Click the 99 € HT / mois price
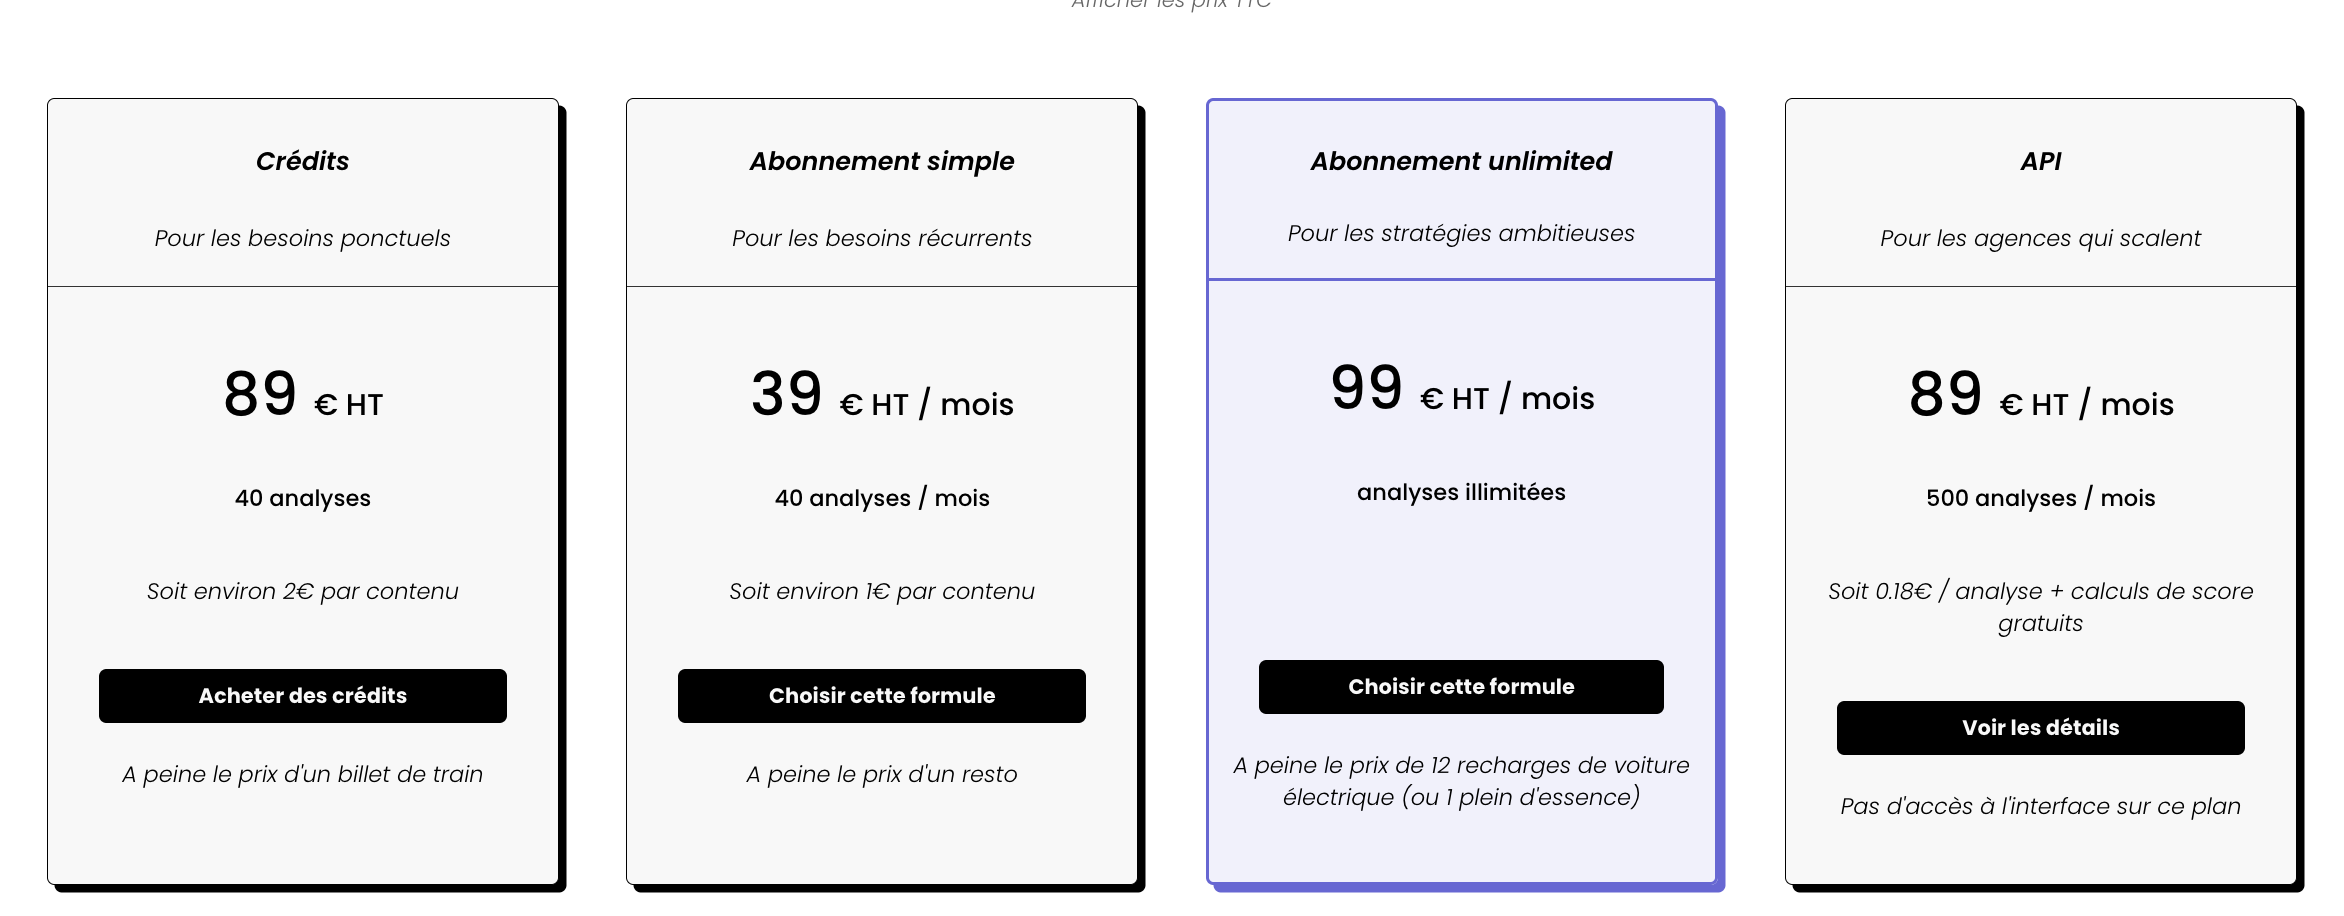This screenshot has height=916, width=2344. [x=1460, y=391]
